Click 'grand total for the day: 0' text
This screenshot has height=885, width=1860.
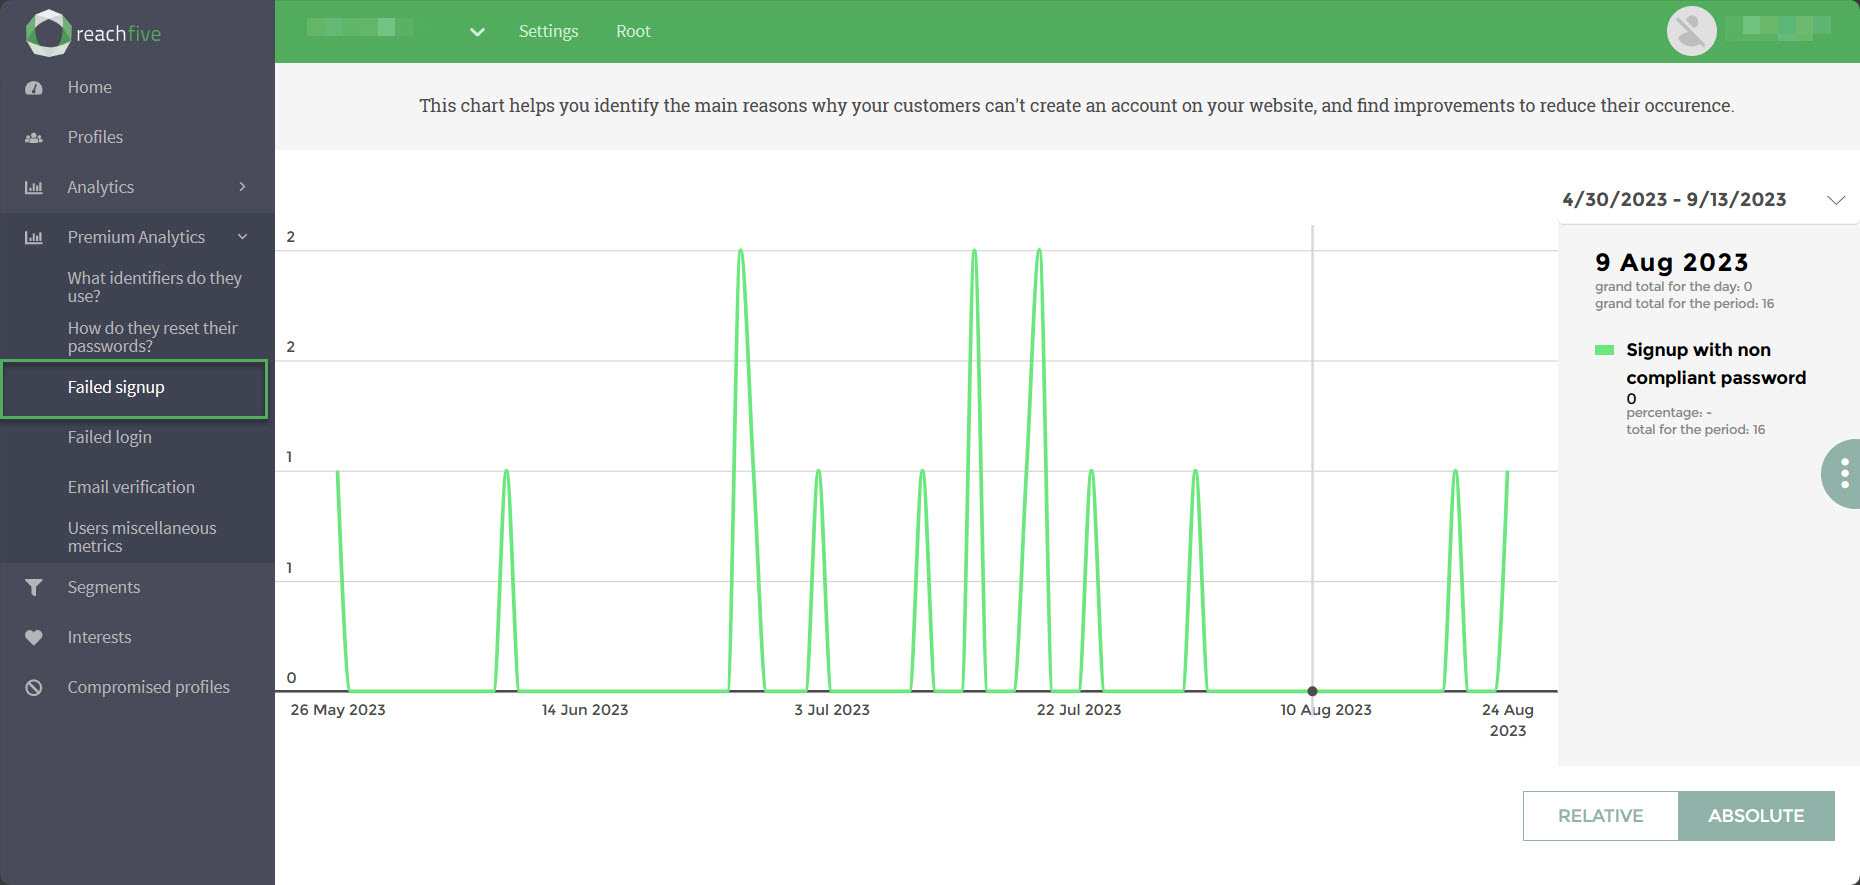pyautogui.click(x=1673, y=287)
